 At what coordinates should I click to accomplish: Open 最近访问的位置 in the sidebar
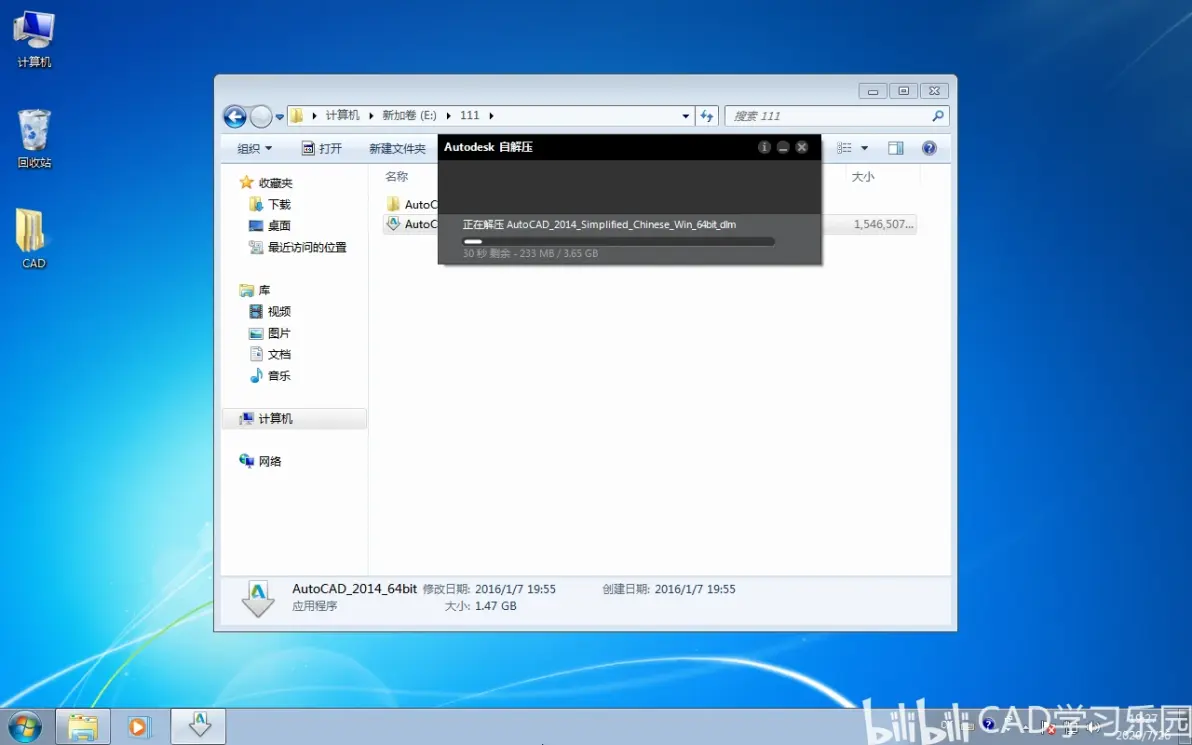tap(297, 247)
